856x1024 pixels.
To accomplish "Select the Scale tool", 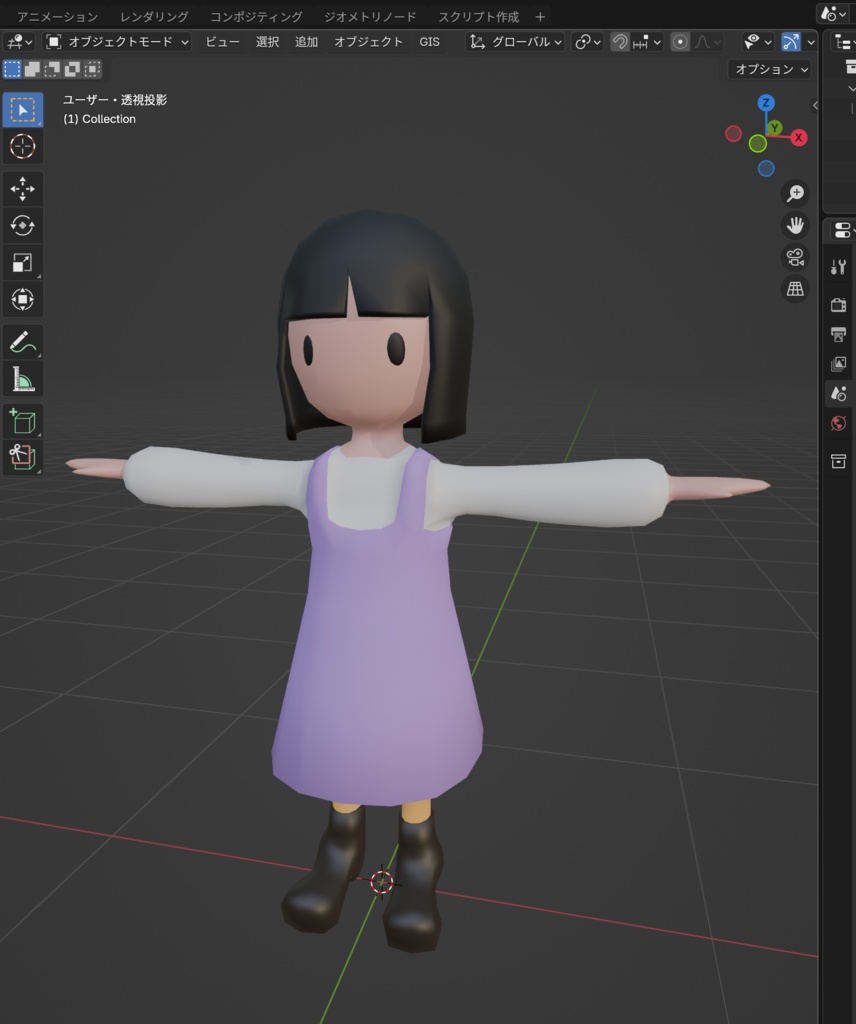I will tap(22, 262).
